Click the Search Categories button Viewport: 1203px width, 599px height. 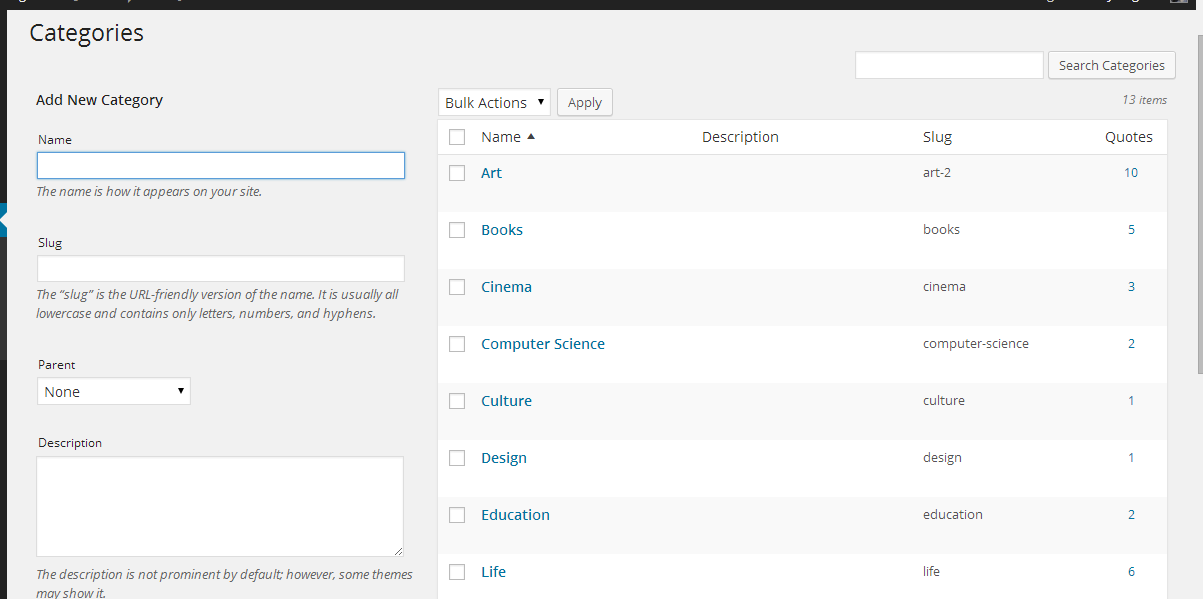tap(1111, 65)
